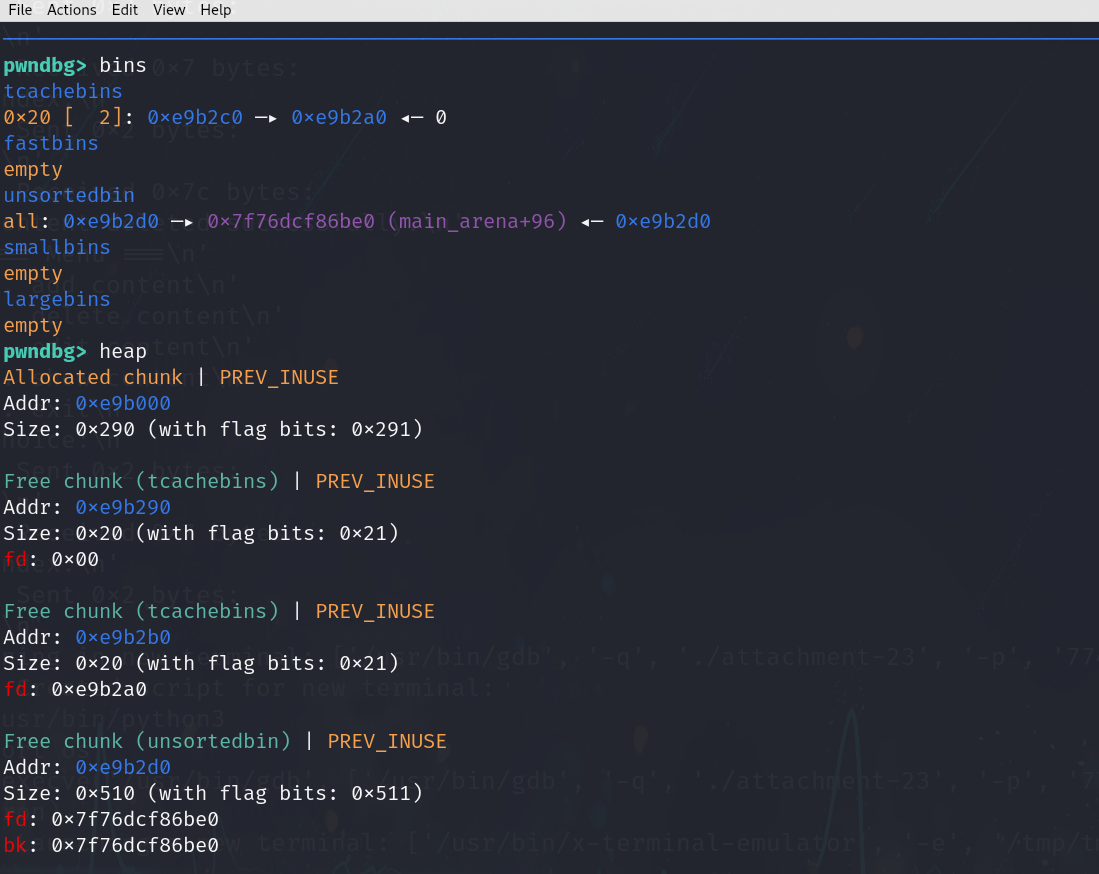Viewport: 1099px width, 874px height.
Task: Click the 'smallbins' heading
Action: coord(57,247)
